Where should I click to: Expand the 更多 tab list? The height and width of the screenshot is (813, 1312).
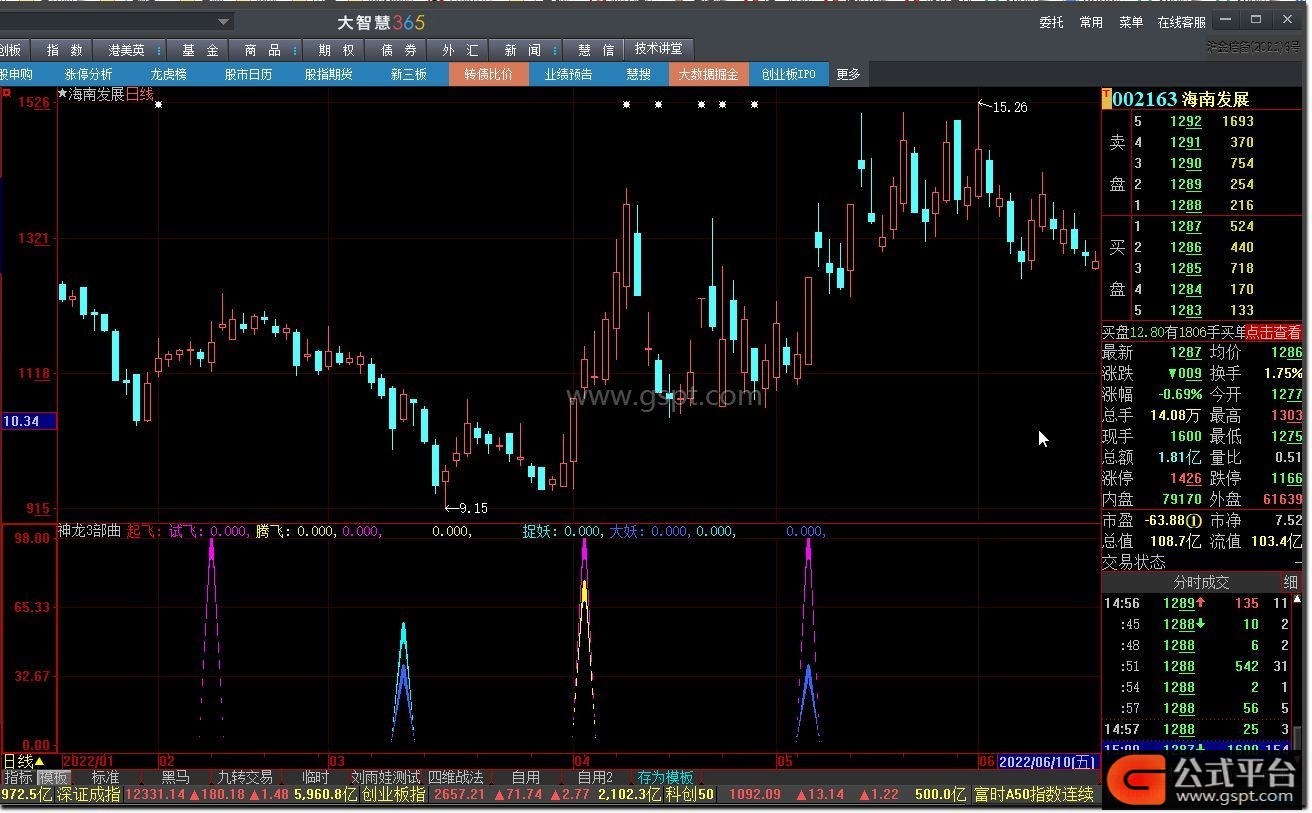(x=848, y=74)
